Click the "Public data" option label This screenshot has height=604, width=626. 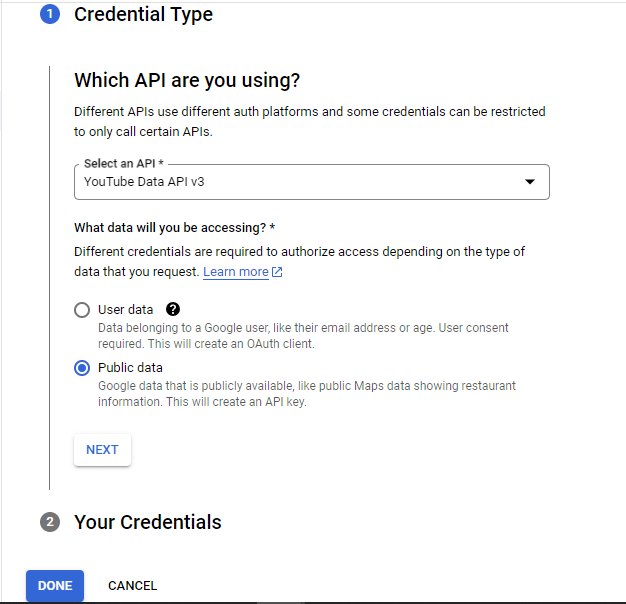(x=130, y=368)
